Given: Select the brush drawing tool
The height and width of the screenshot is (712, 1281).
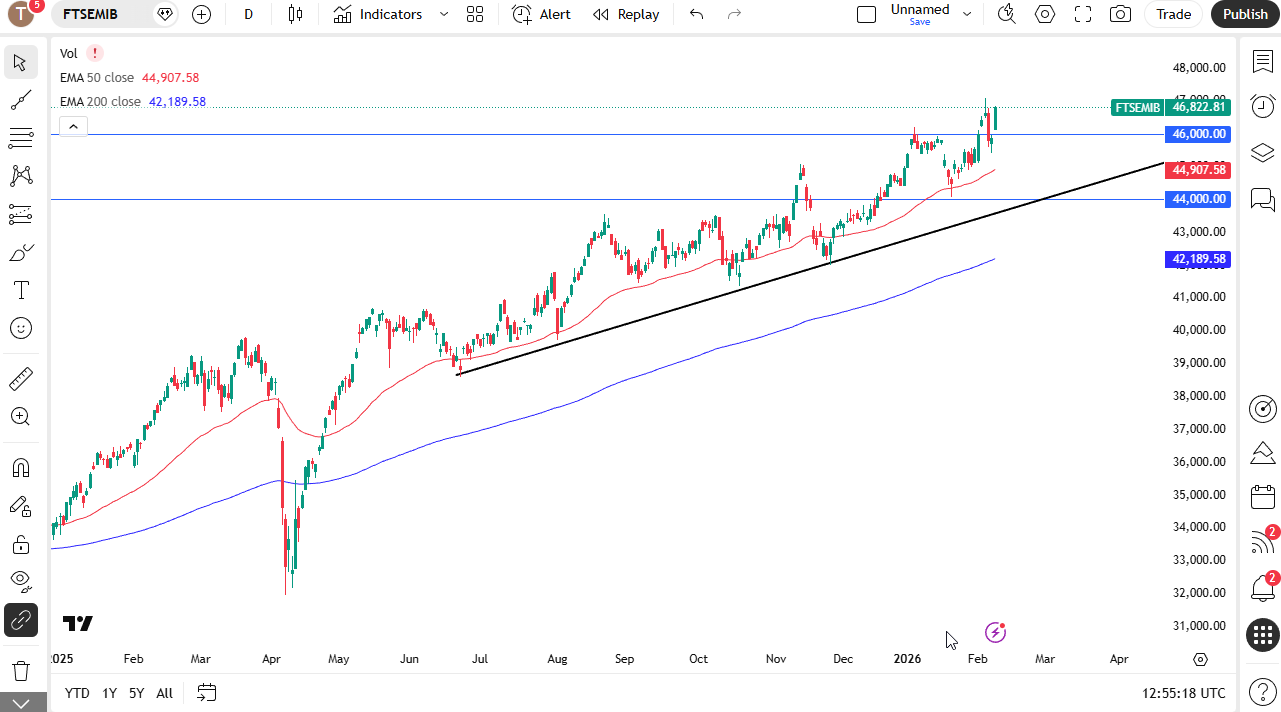Looking at the screenshot, I should click(x=20, y=252).
